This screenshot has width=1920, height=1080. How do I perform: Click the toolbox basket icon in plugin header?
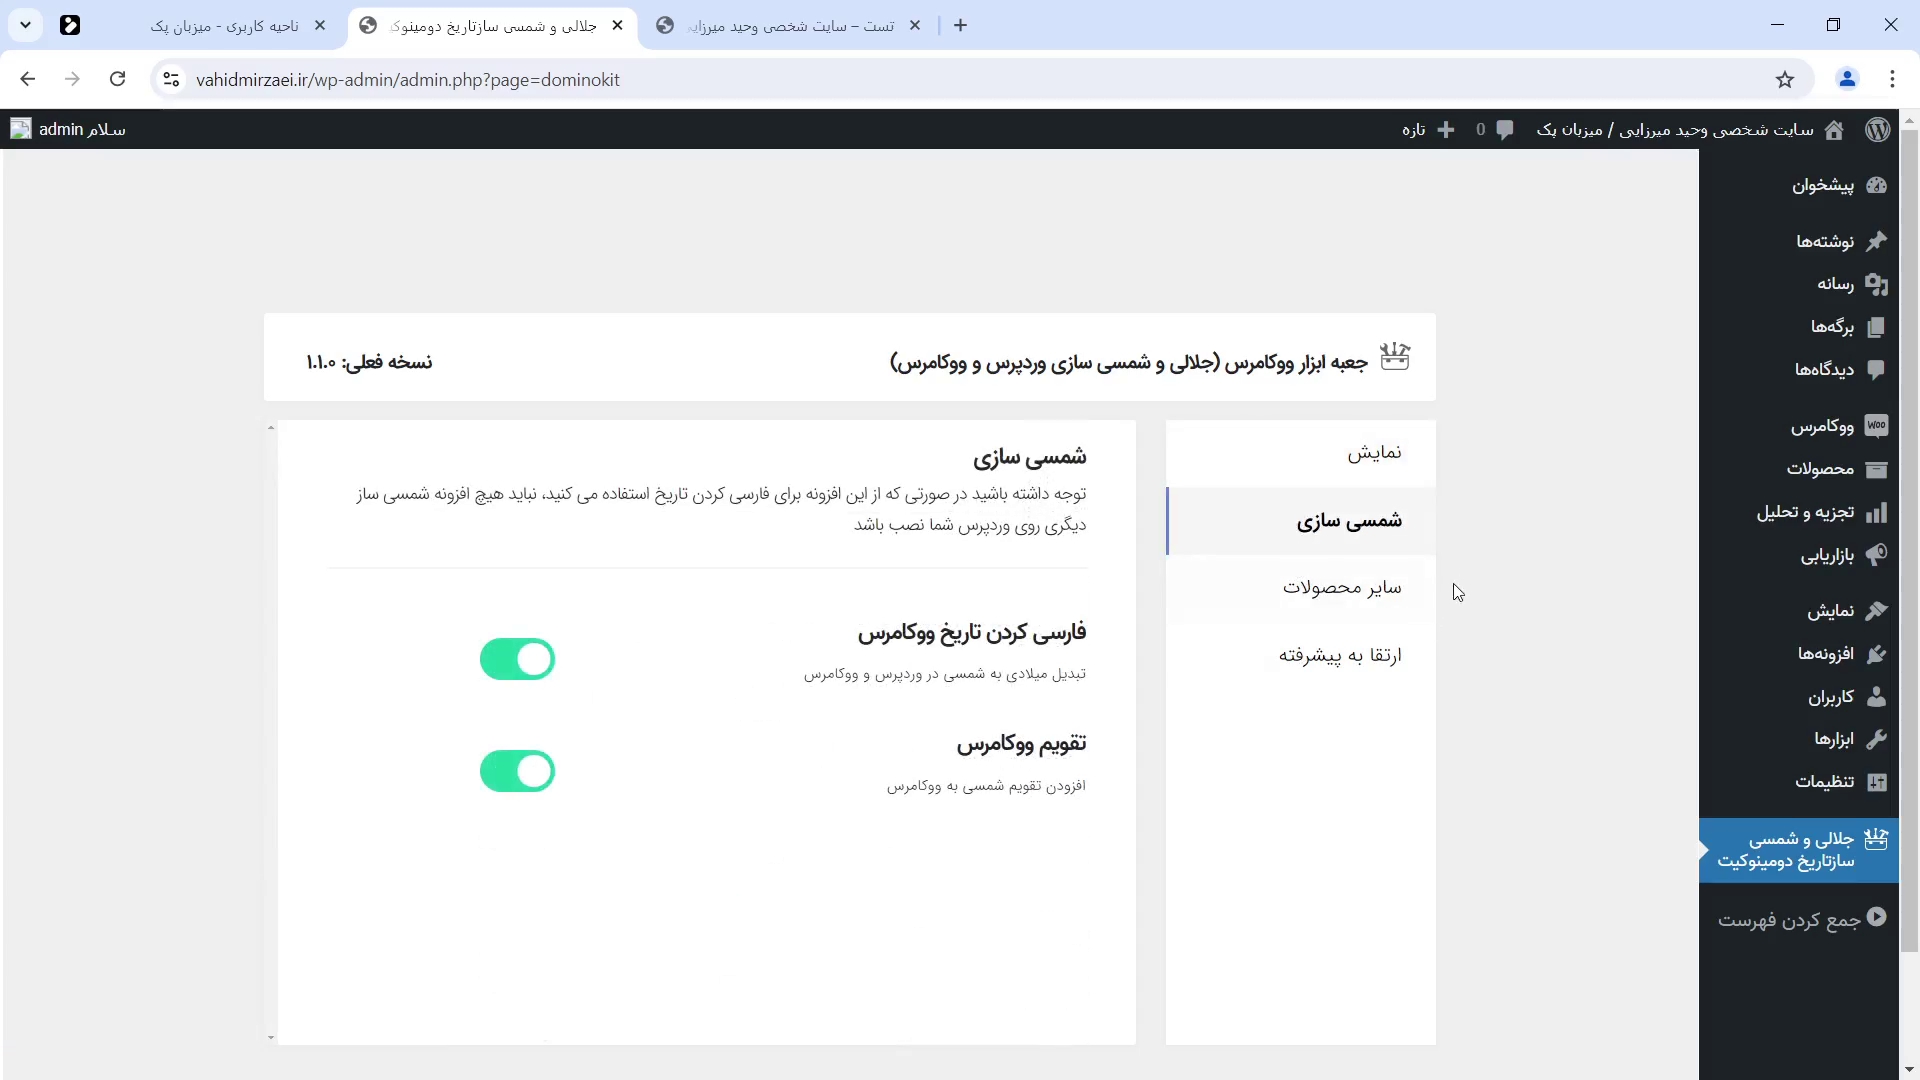coord(1394,357)
